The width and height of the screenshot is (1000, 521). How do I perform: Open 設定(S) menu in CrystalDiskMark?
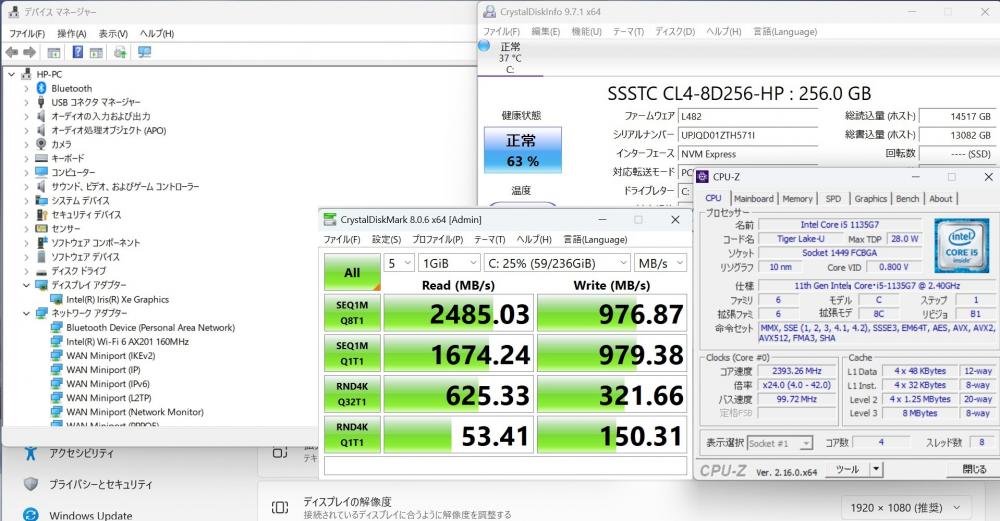click(x=386, y=239)
